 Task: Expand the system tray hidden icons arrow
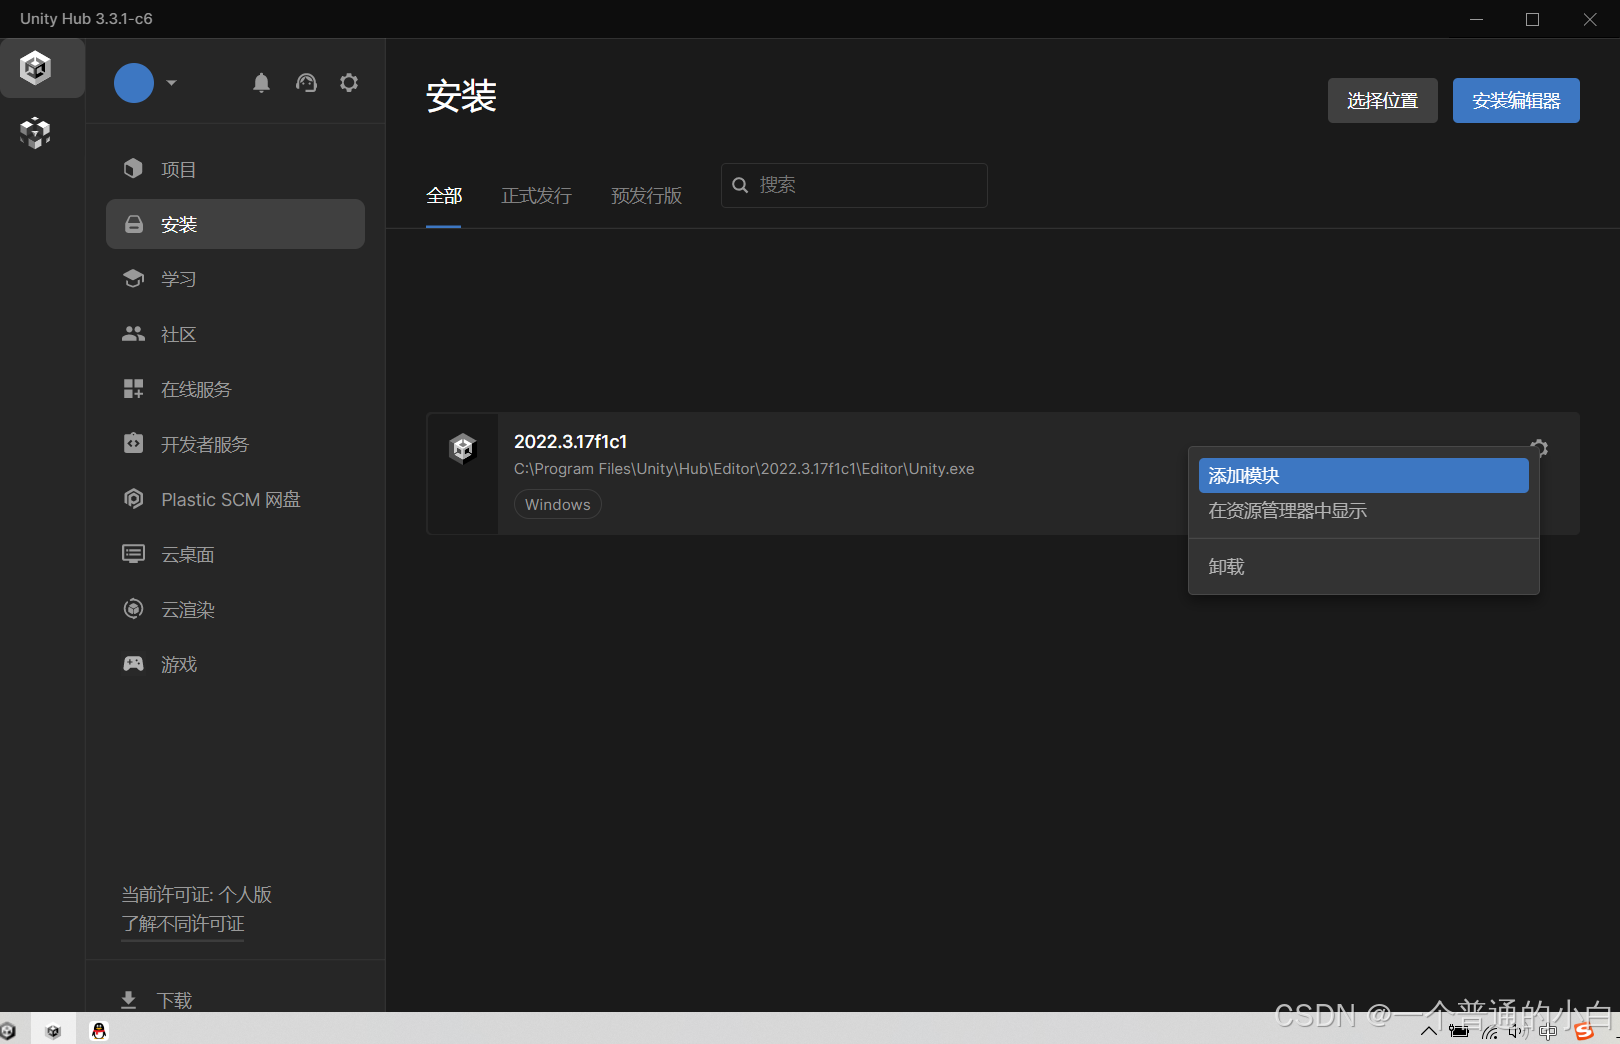(1429, 1031)
